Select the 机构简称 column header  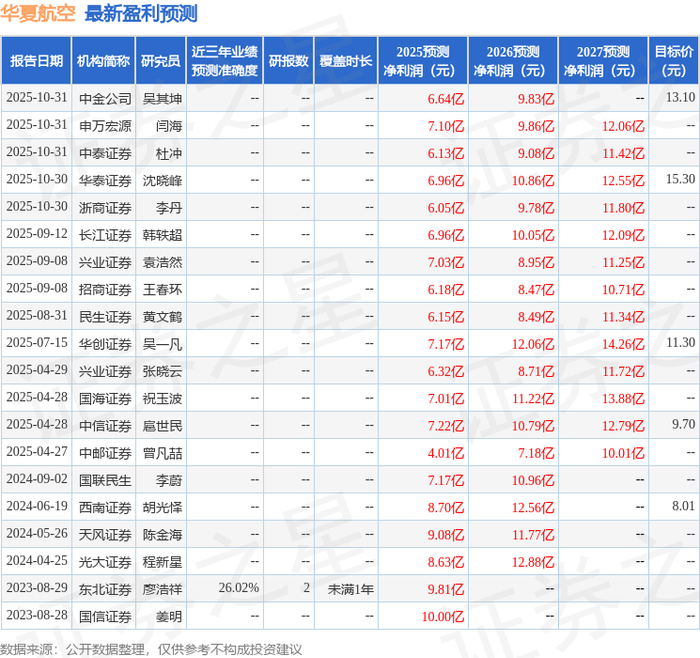[103, 61]
